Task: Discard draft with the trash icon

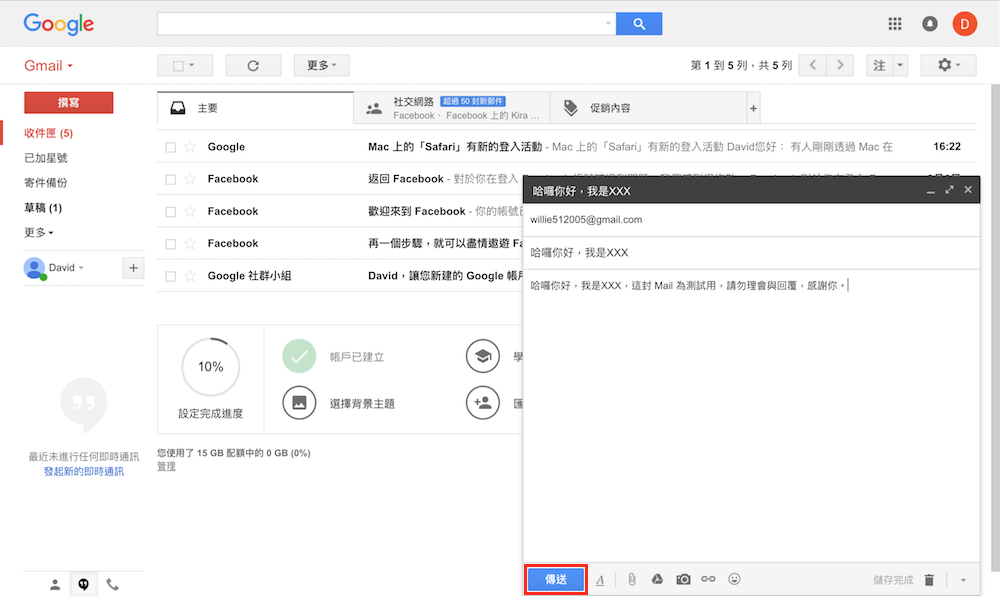Action: tap(929, 579)
